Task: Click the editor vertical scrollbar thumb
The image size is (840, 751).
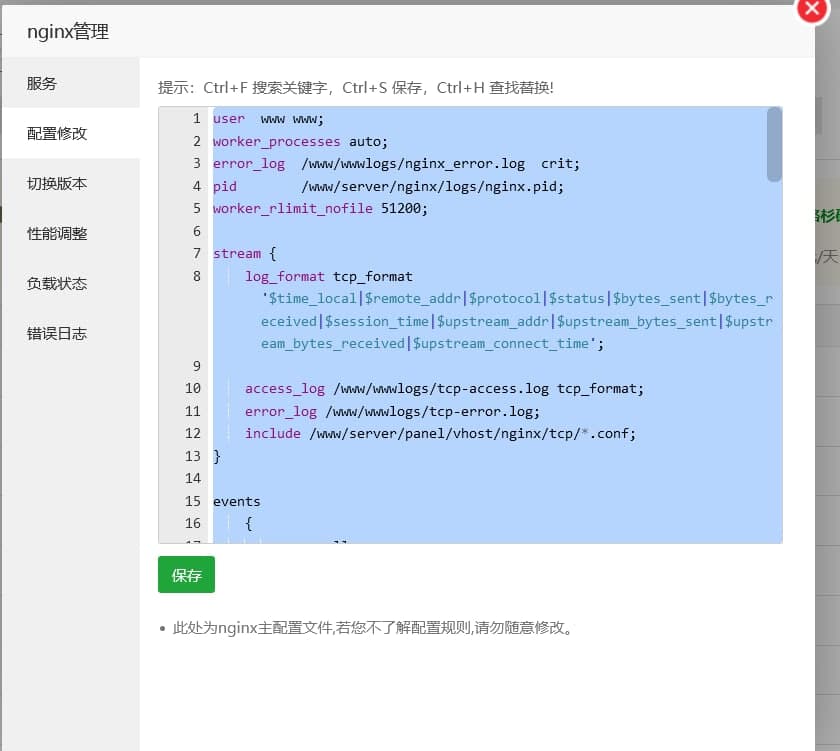Action: tap(774, 145)
